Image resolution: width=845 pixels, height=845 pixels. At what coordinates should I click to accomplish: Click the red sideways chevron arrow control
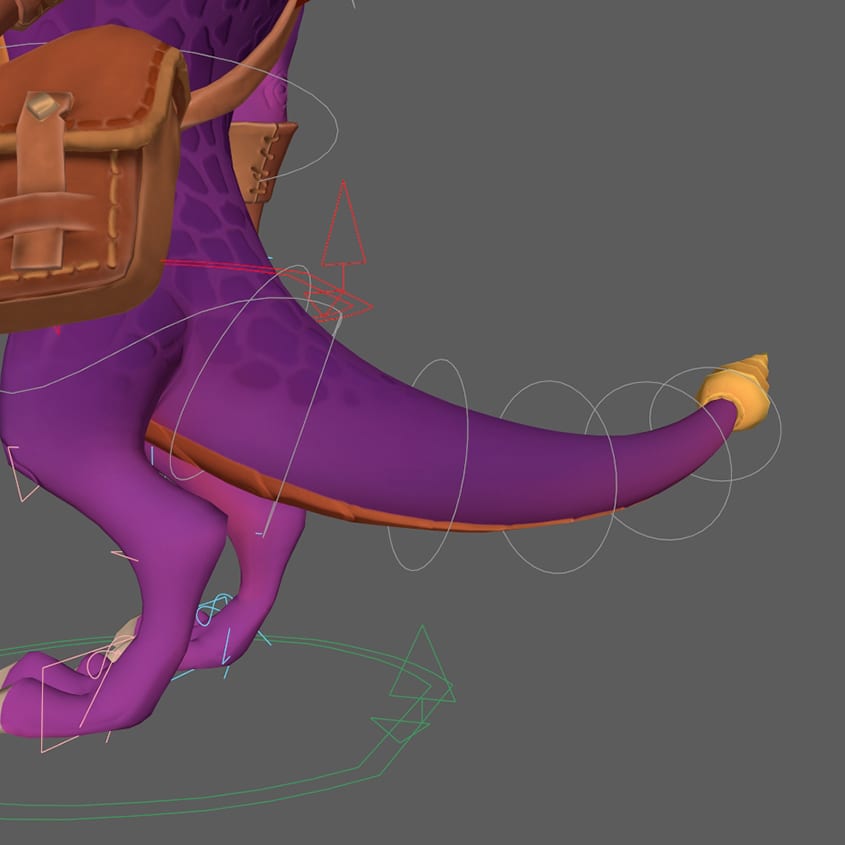pyautogui.click(x=352, y=303)
